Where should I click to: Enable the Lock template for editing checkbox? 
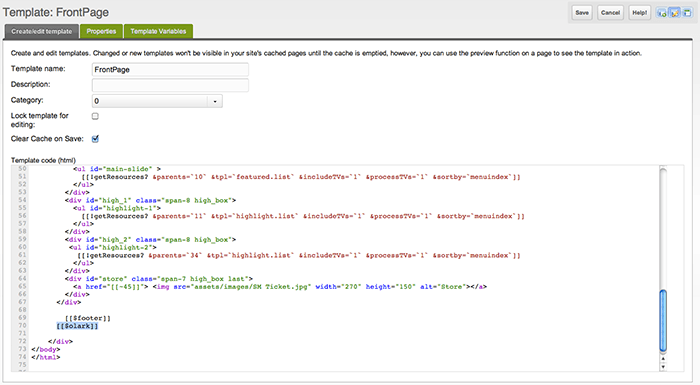95,116
